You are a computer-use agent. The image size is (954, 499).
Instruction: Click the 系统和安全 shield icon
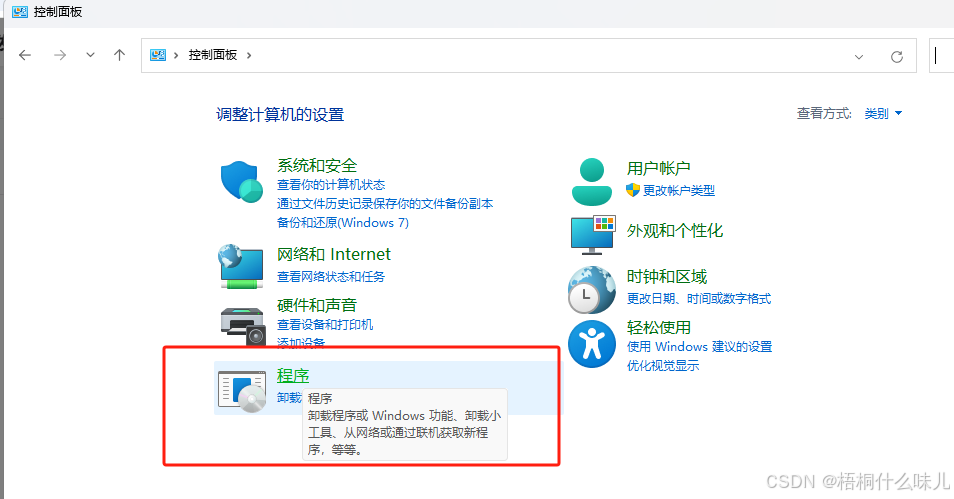242,181
